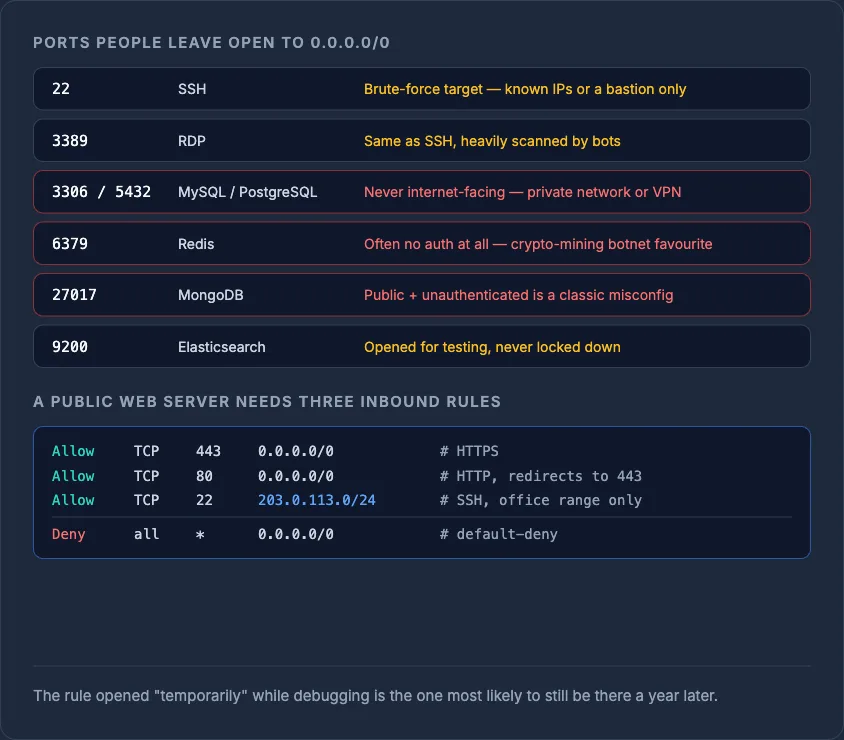
Task: Select the Redis service name
Action: point(196,244)
